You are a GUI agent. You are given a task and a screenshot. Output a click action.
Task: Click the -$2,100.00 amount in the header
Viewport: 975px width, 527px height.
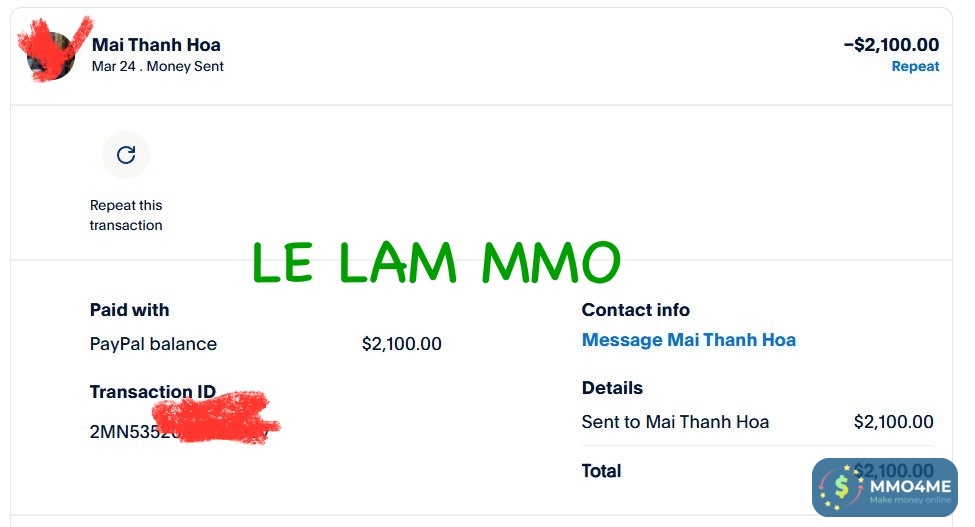[891, 45]
